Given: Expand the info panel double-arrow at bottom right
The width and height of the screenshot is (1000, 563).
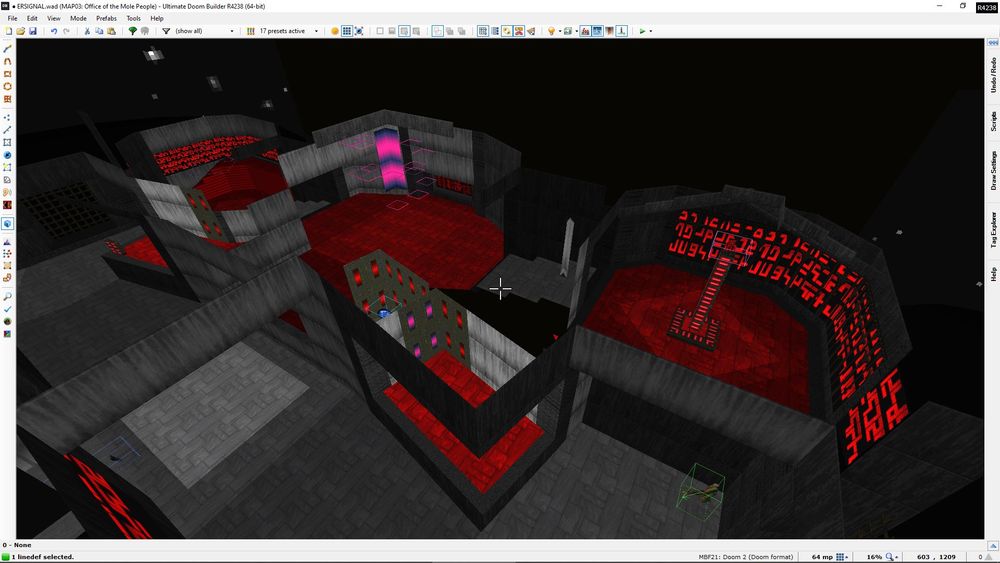Looking at the screenshot, I should (993, 546).
